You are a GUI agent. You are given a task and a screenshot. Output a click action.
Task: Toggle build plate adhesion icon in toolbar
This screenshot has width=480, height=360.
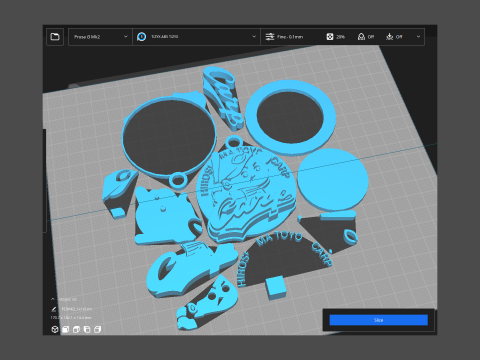tap(390, 37)
